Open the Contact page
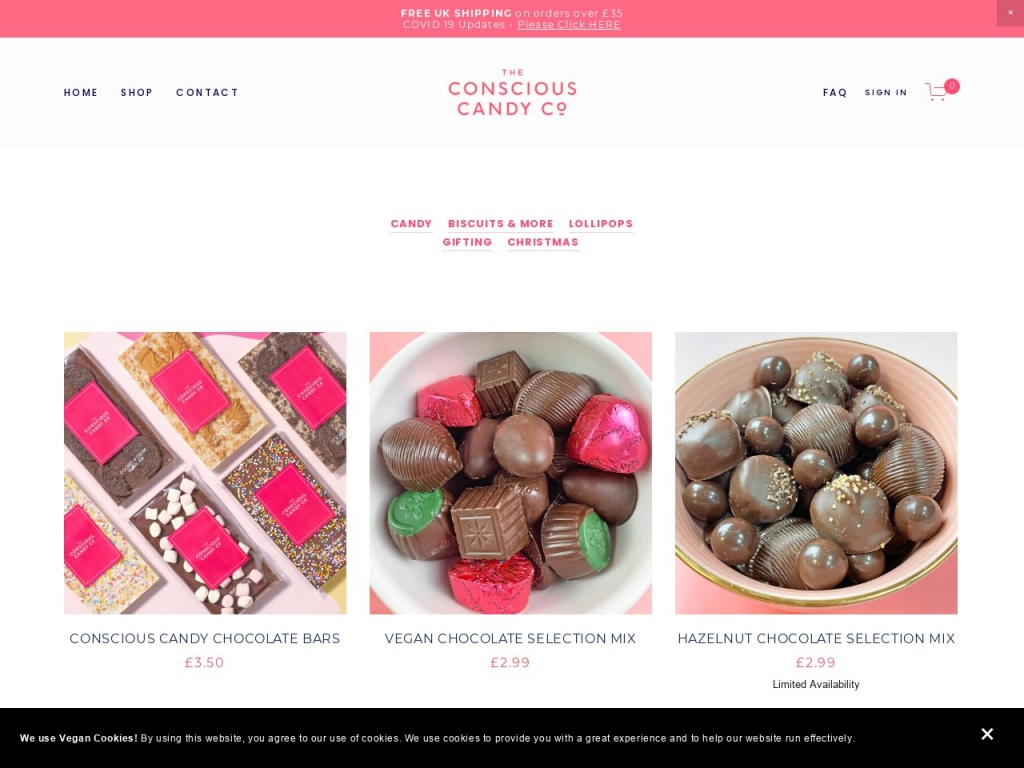The image size is (1024, 768). click(207, 93)
